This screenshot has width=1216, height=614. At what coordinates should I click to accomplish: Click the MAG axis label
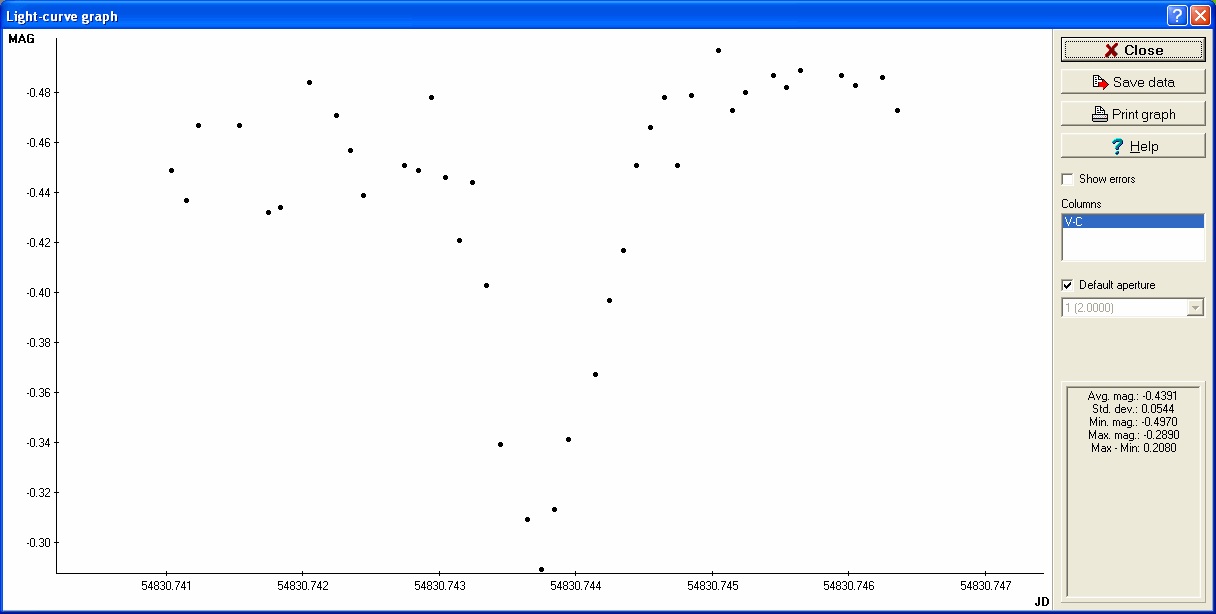21,39
